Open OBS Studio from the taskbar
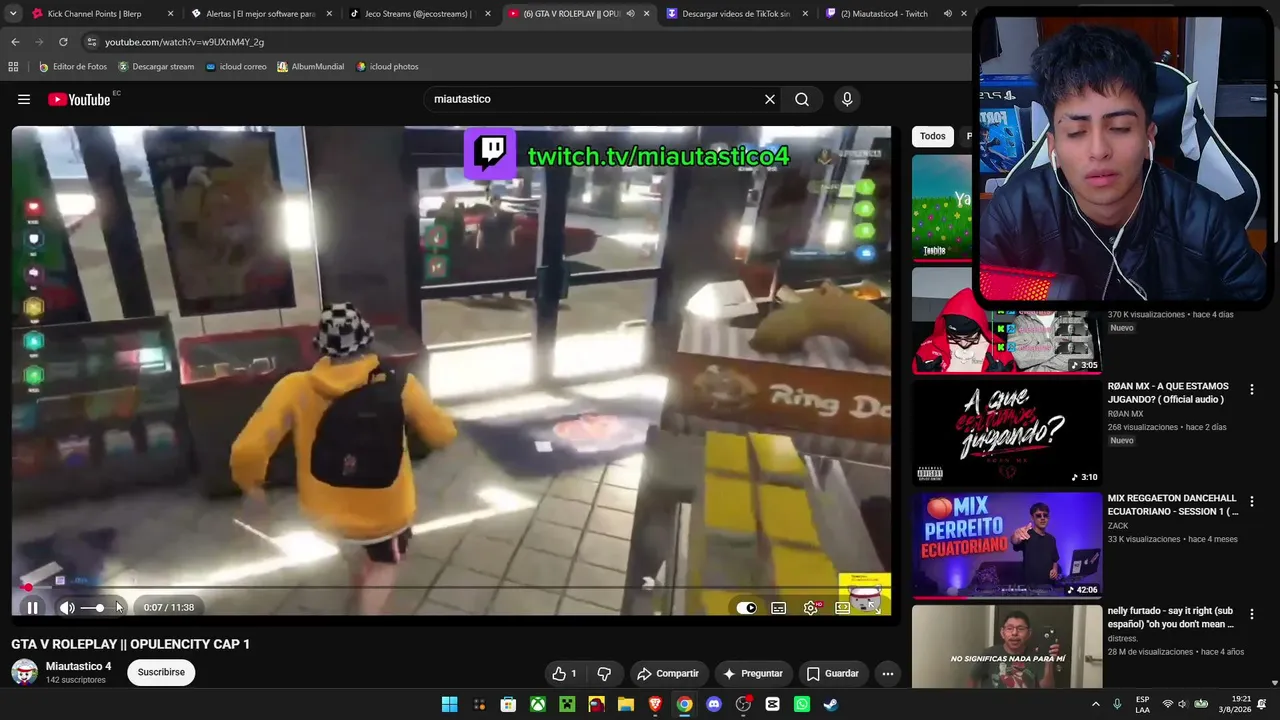1280x720 pixels. pyautogui.click(x=743, y=704)
